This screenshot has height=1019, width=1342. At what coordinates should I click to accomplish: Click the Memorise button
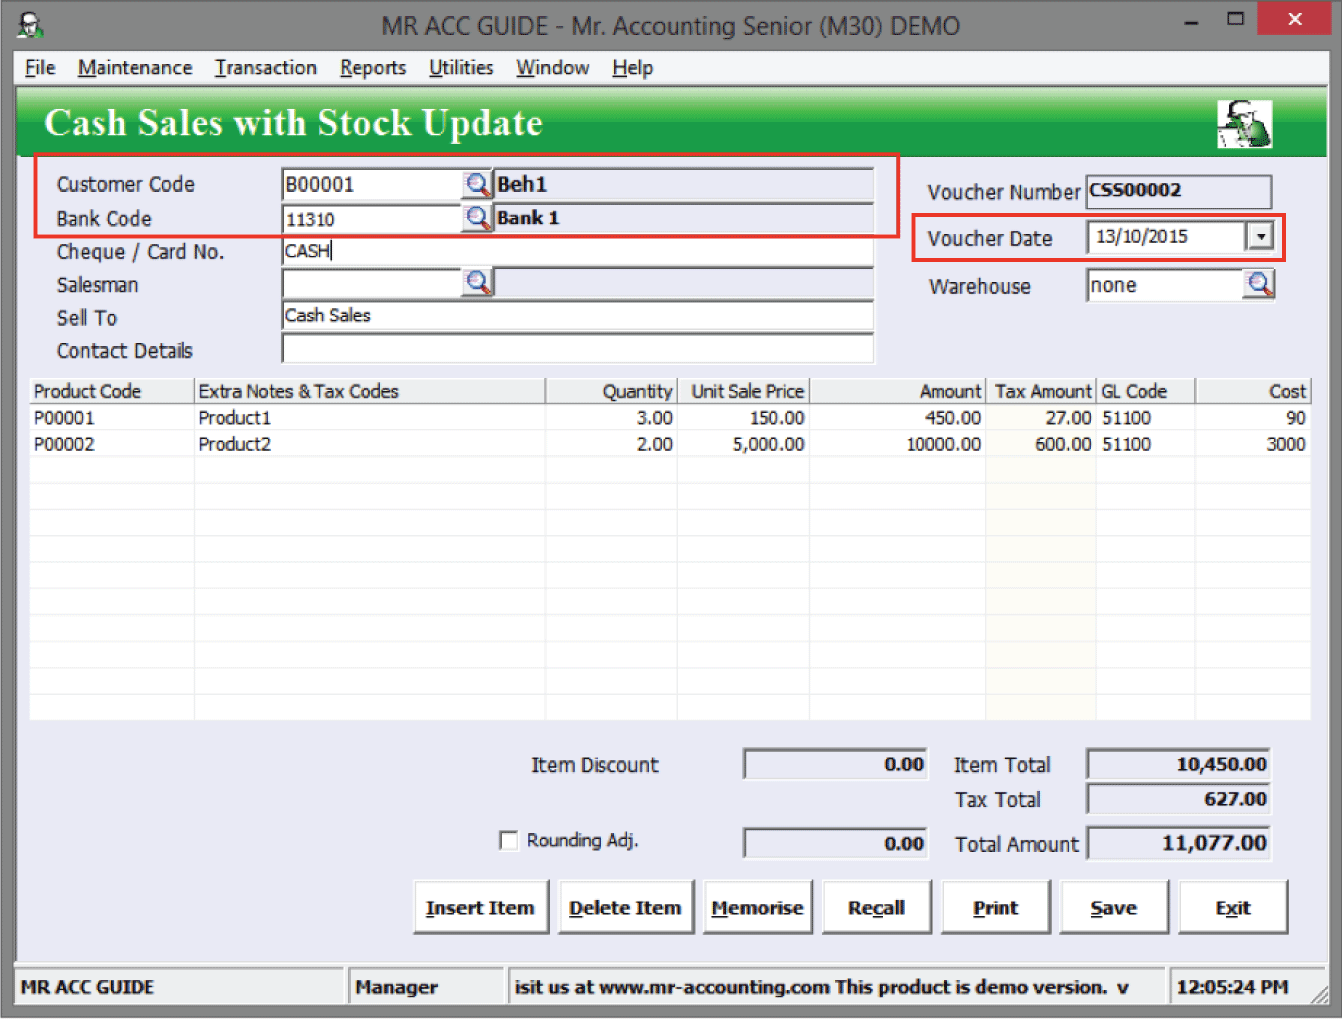pos(757,907)
